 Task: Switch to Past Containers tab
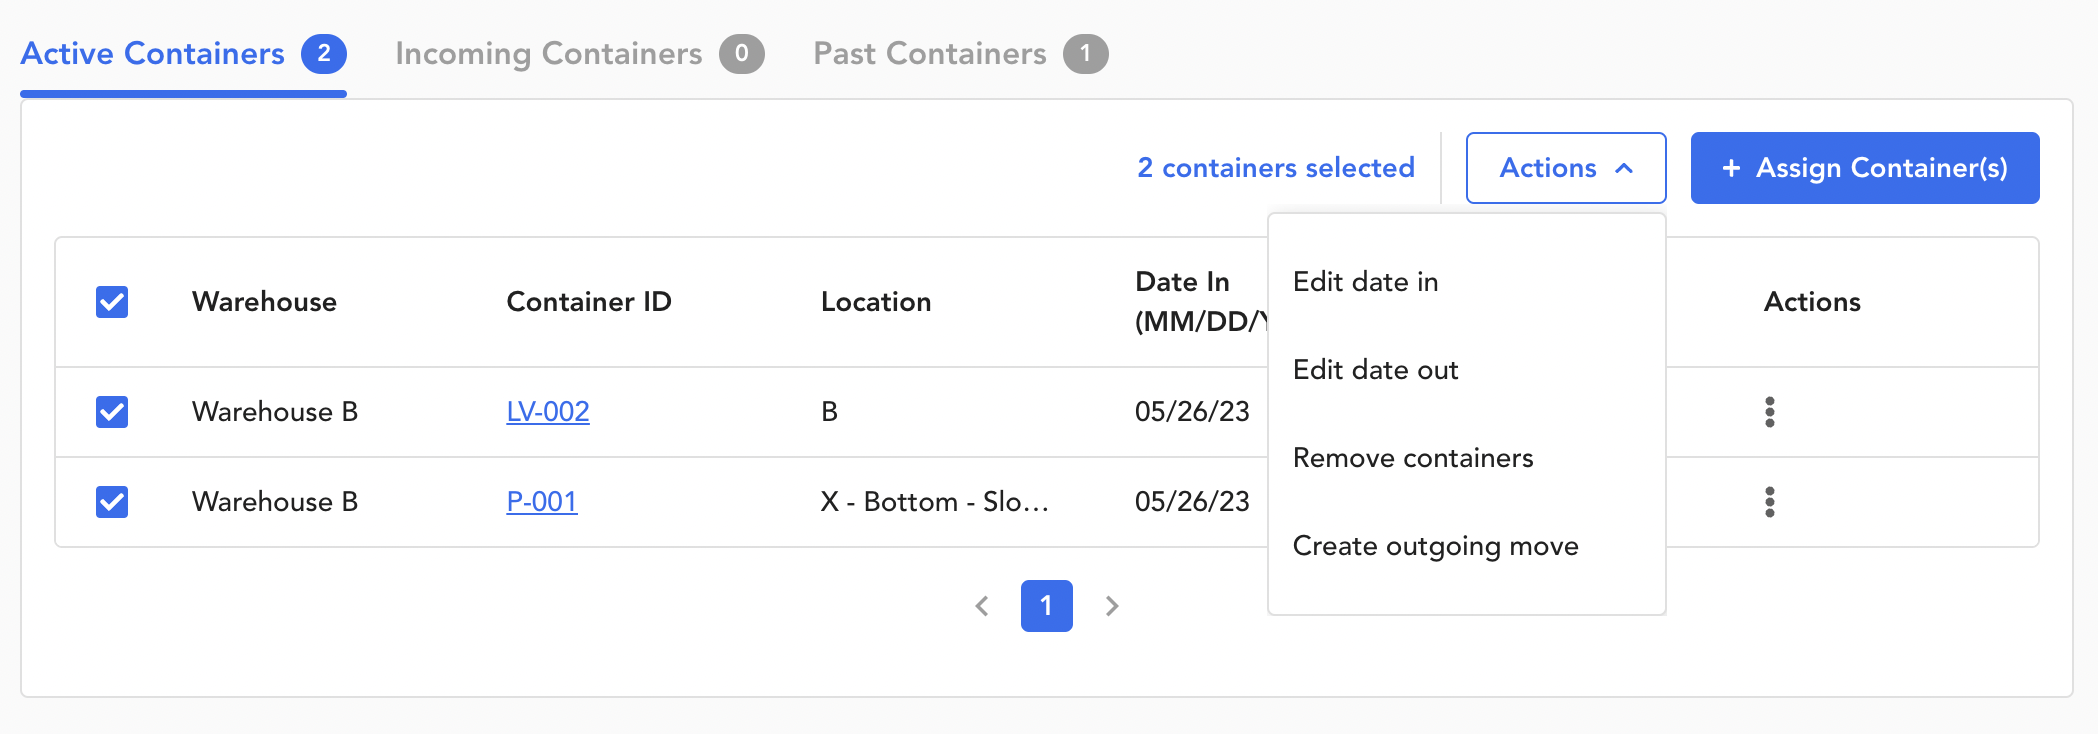pos(929,54)
